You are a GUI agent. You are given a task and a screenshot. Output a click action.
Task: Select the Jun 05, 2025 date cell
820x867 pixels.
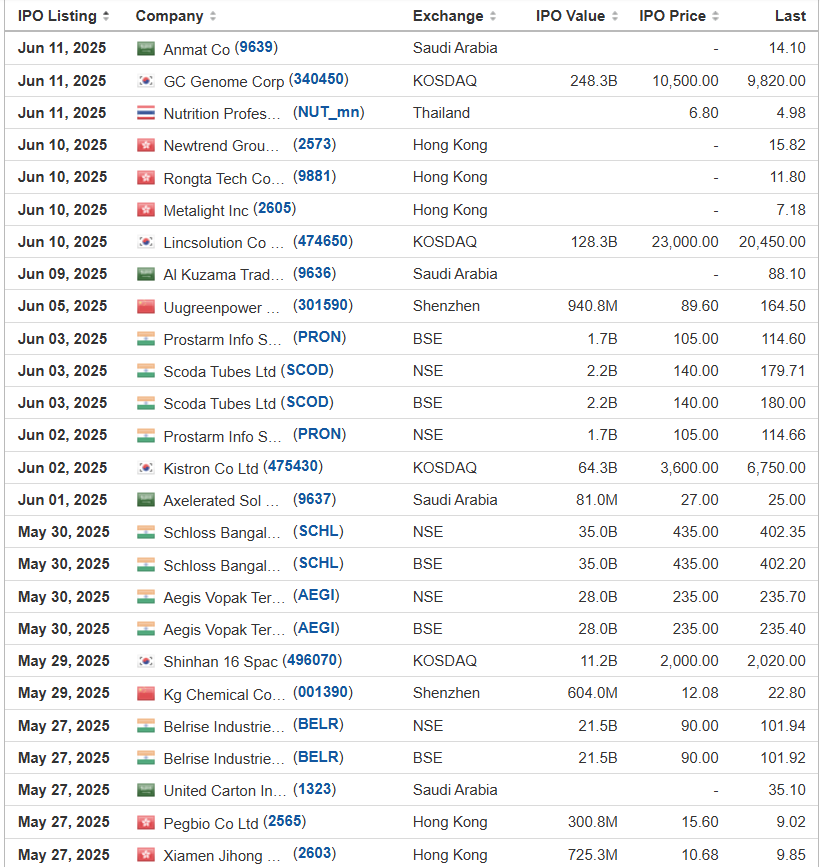click(x=62, y=306)
